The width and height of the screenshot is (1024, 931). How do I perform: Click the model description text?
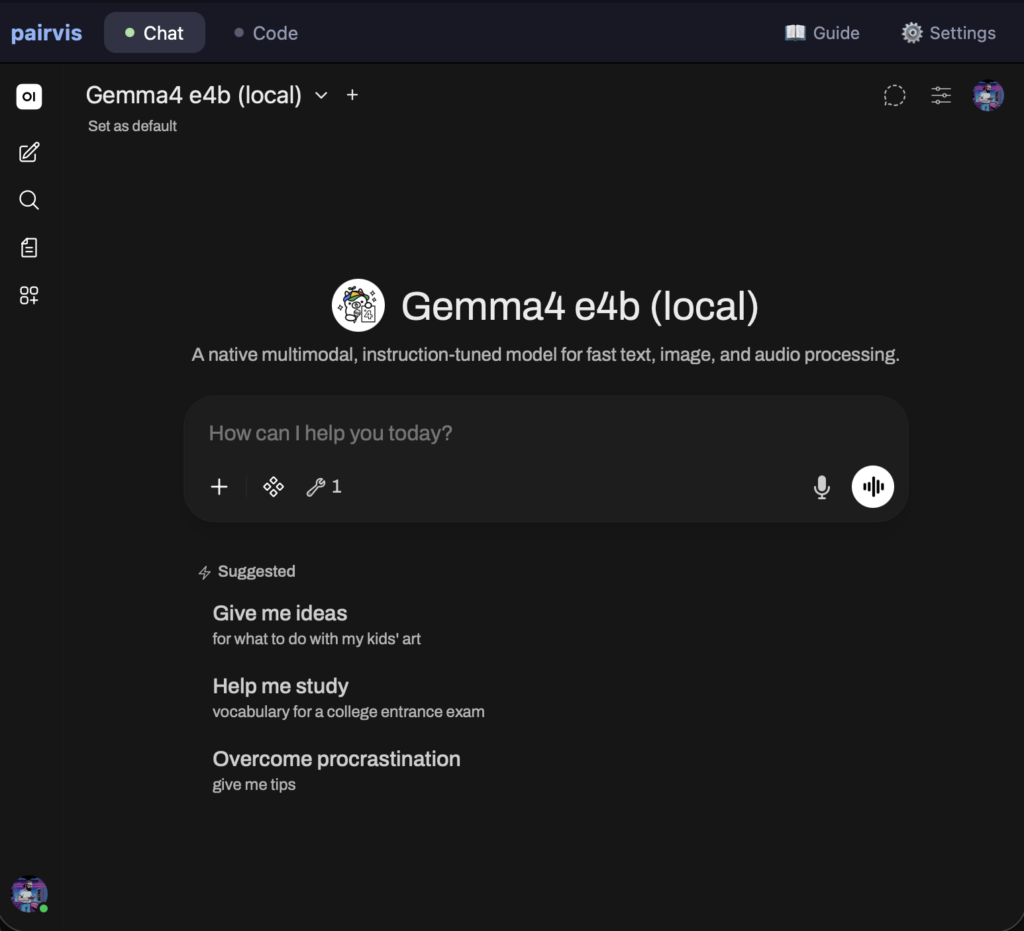(545, 355)
